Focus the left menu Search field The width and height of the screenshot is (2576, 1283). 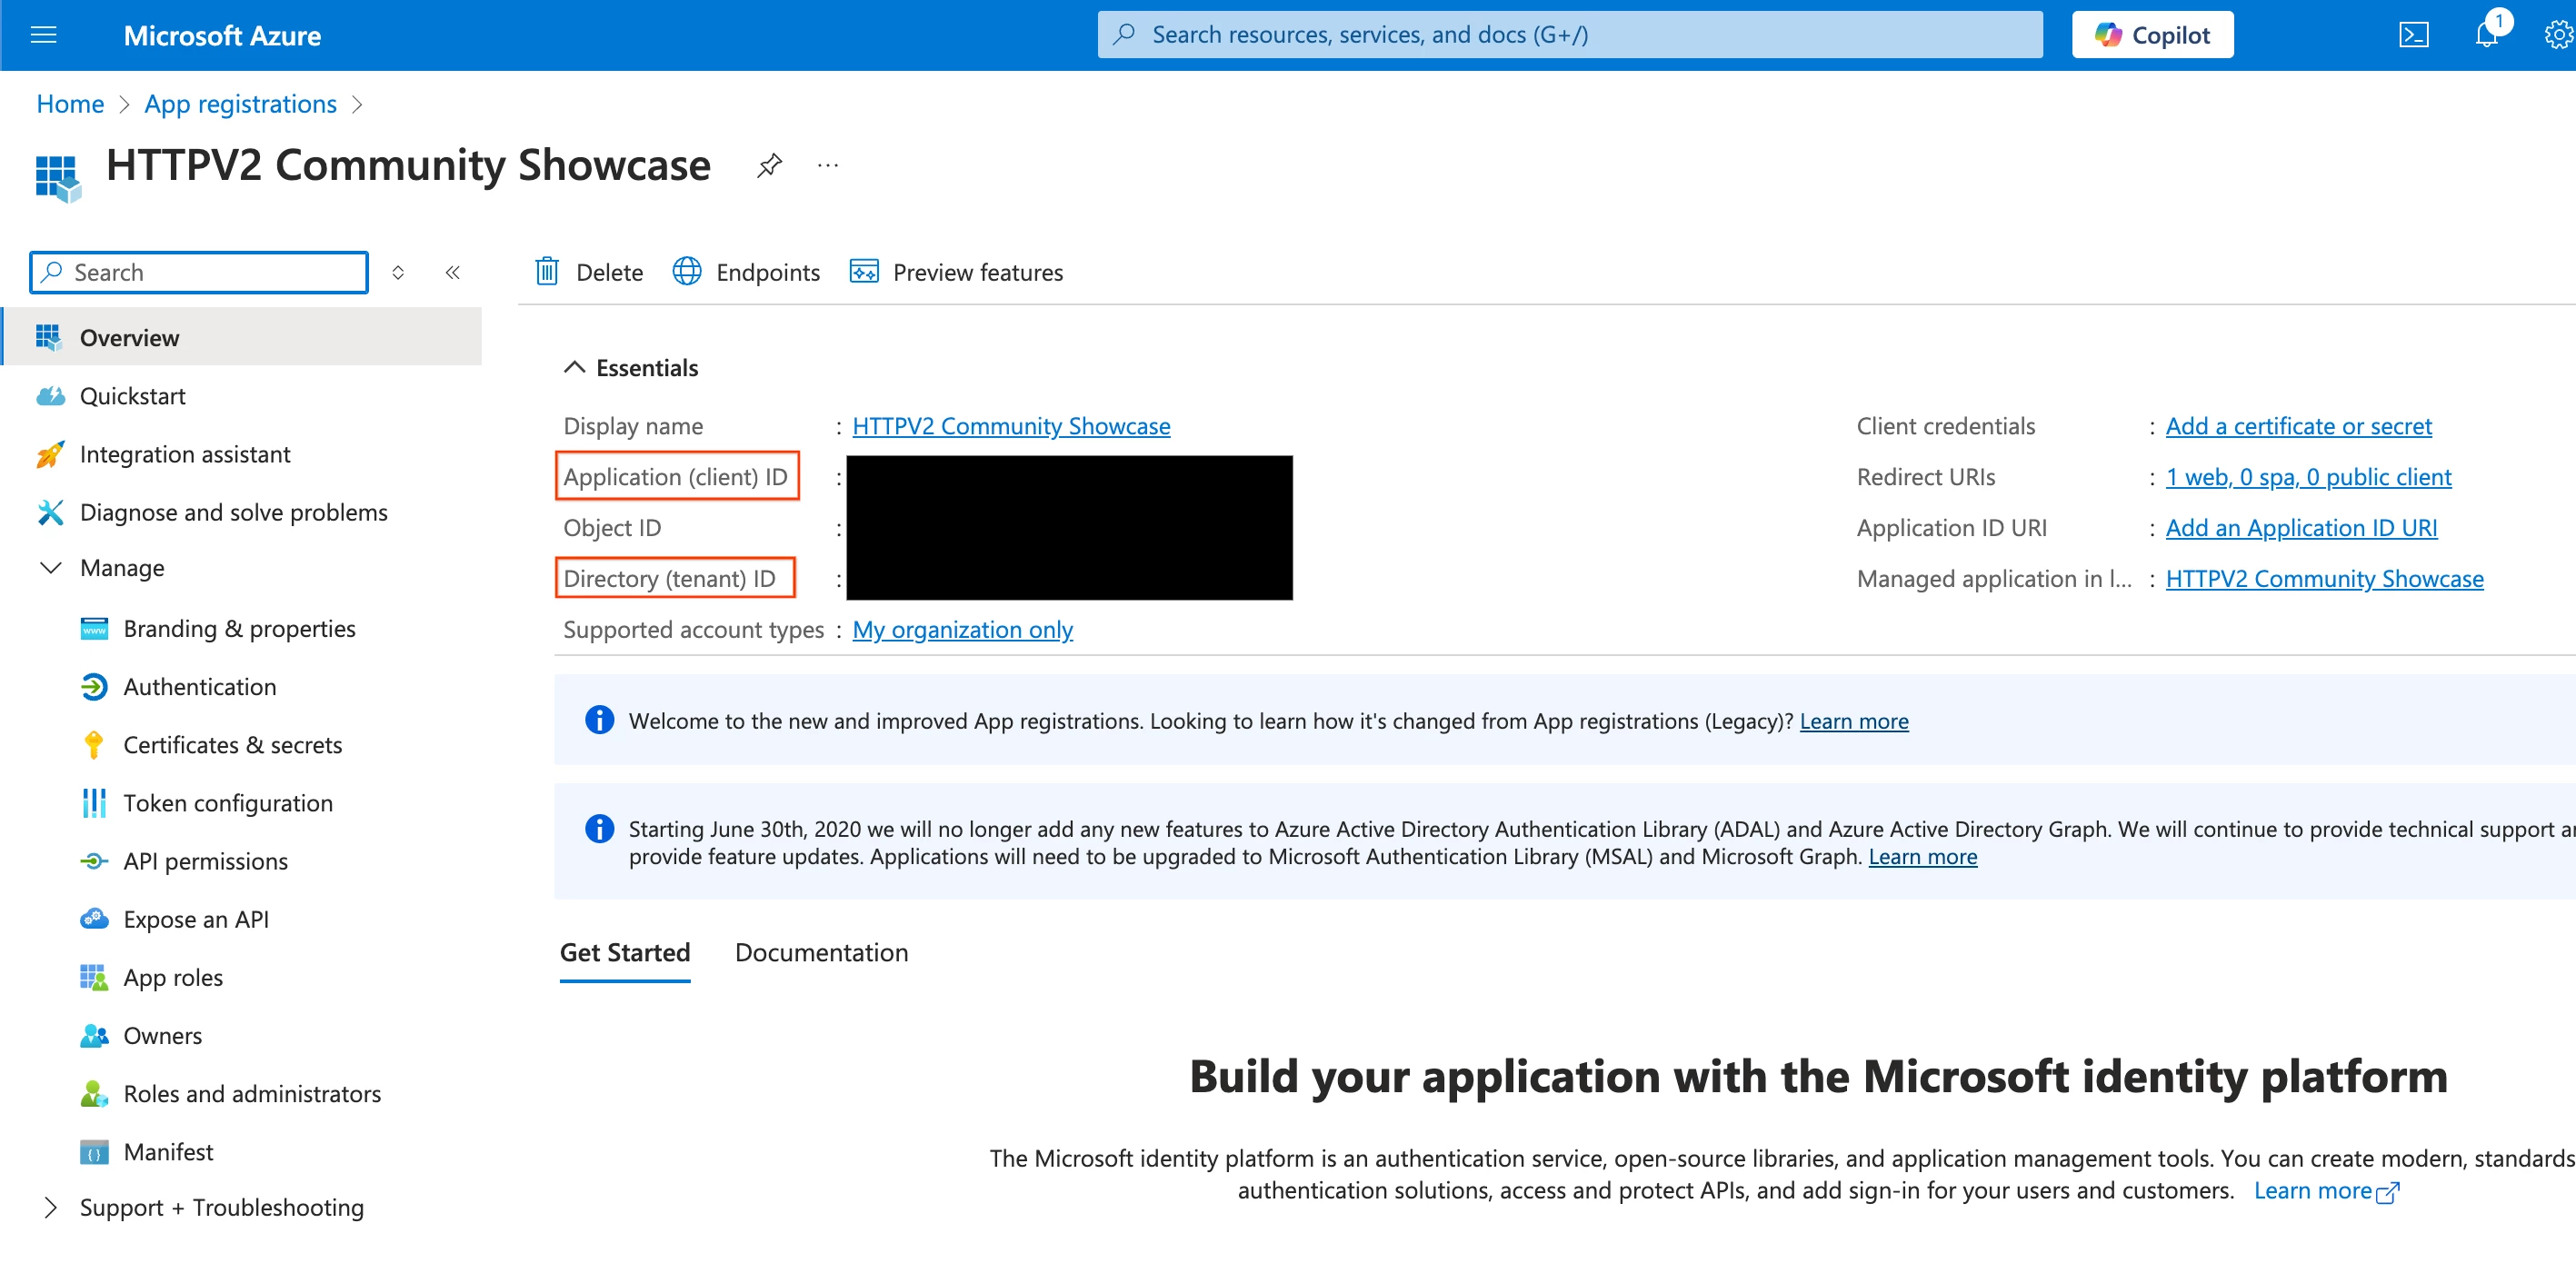tap(199, 272)
